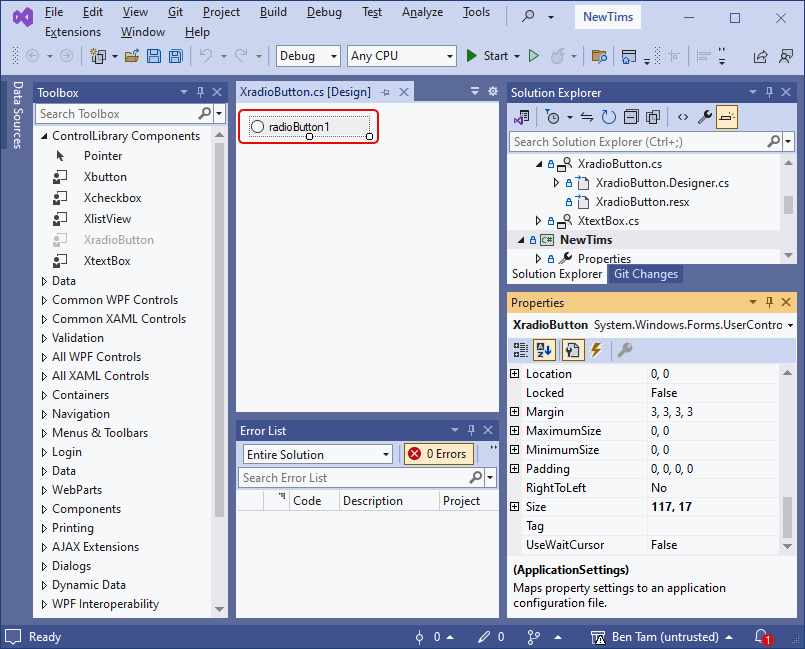The height and width of the screenshot is (649, 805).
Task: Collapse All items in Solution Explorer
Action: [x=632, y=117]
